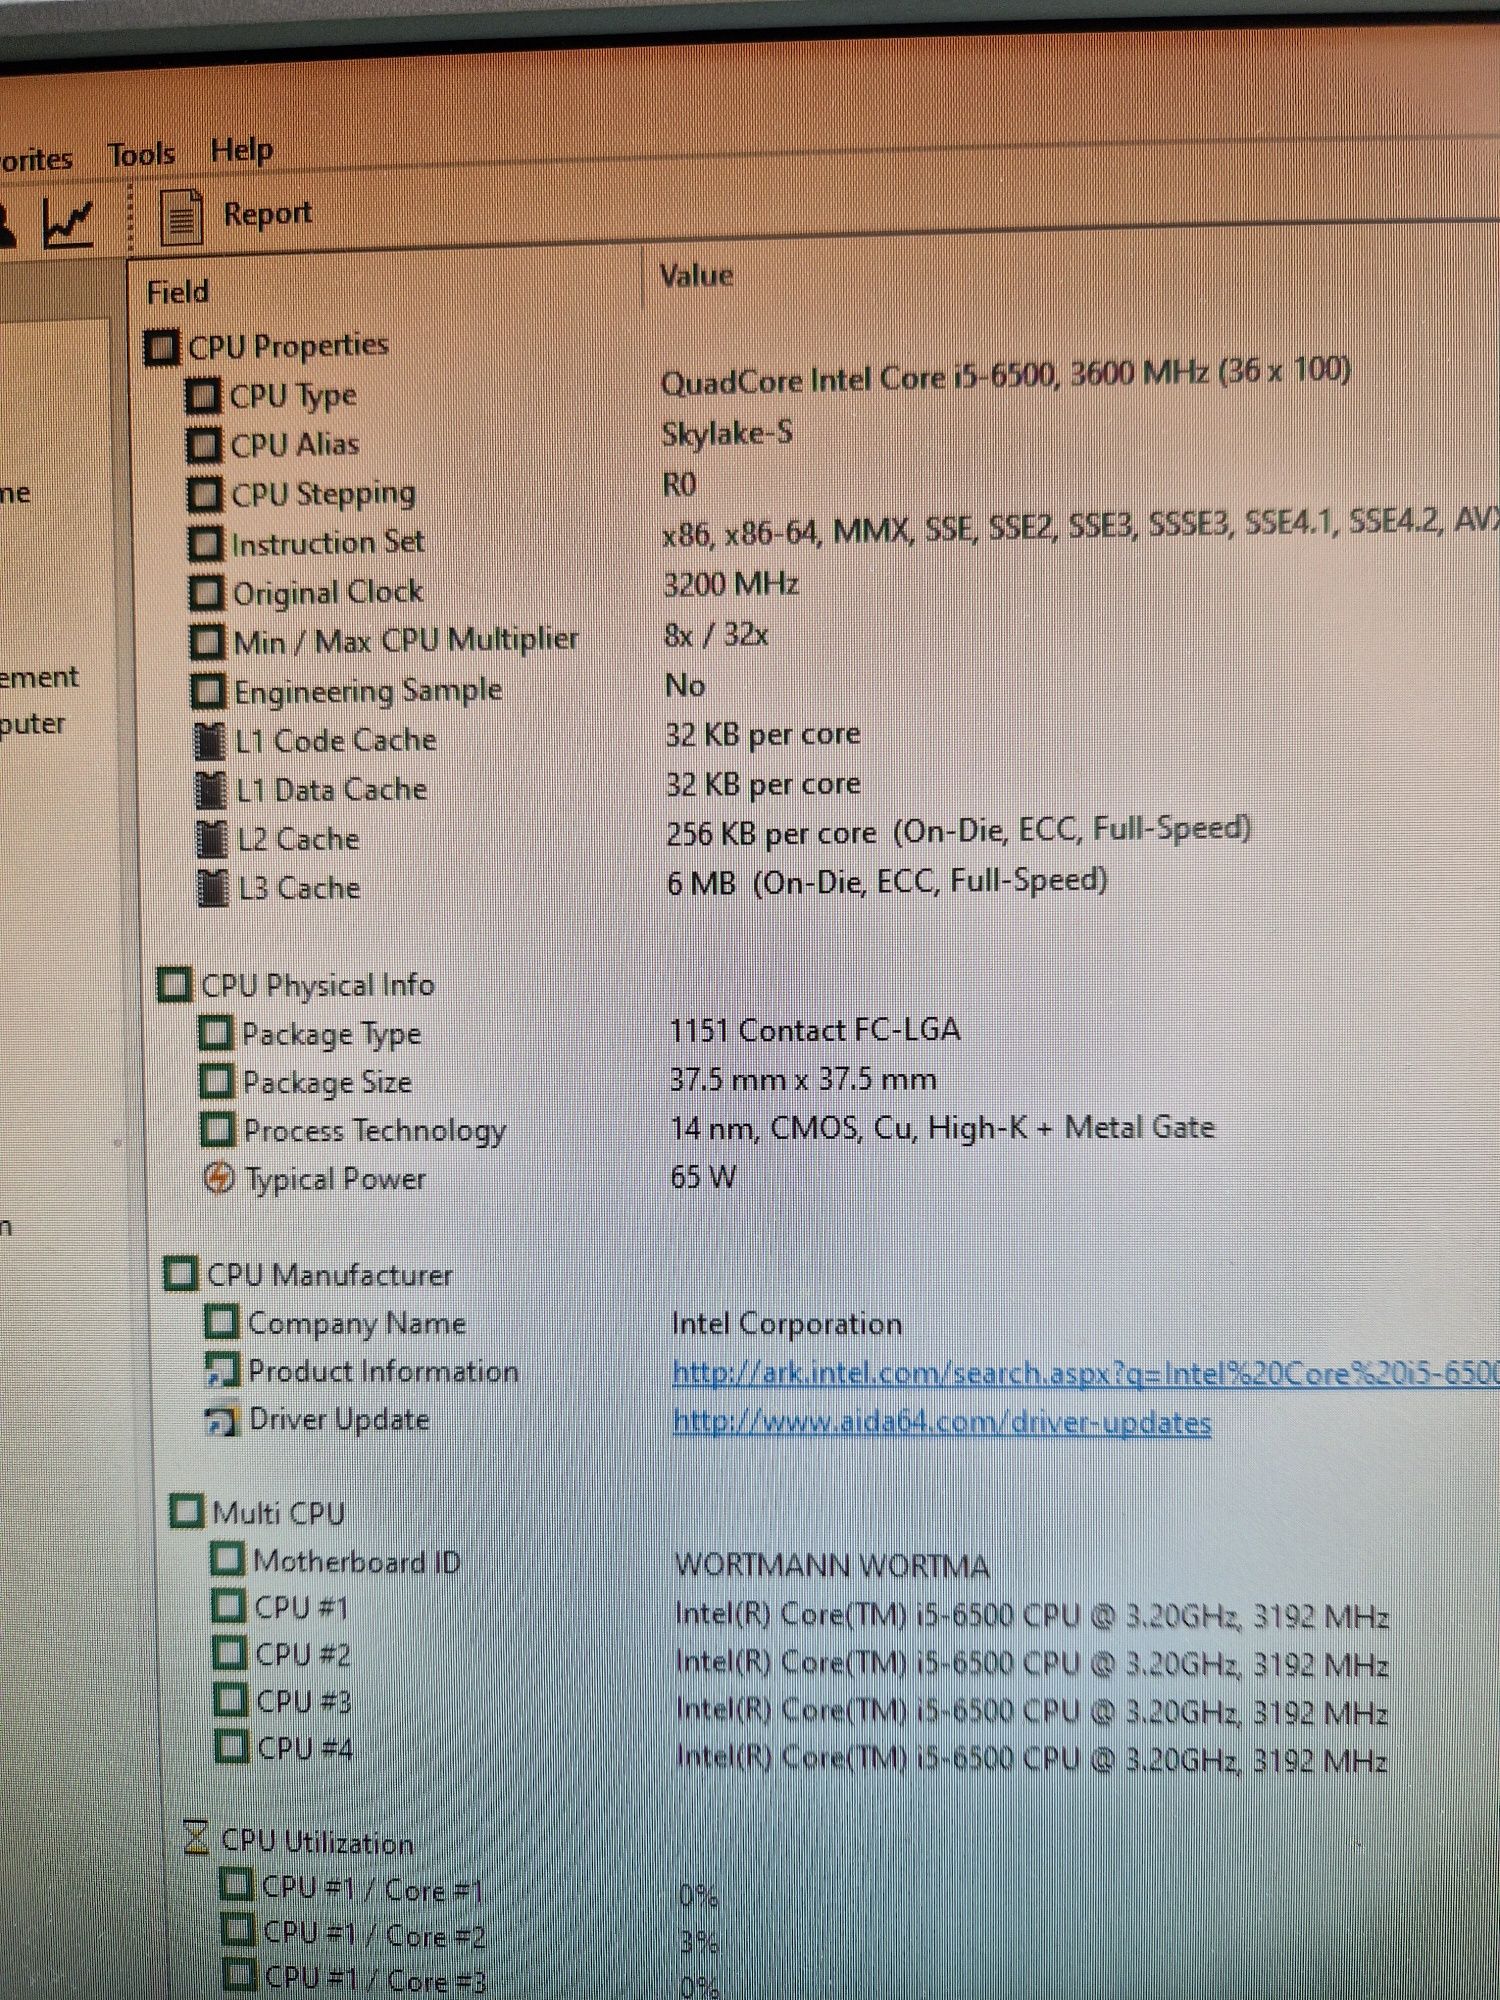The height and width of the screenshot is (2000, 1500).
Task: Open the Tools menu
Action: pyautogui.click(x=141, y=155)
